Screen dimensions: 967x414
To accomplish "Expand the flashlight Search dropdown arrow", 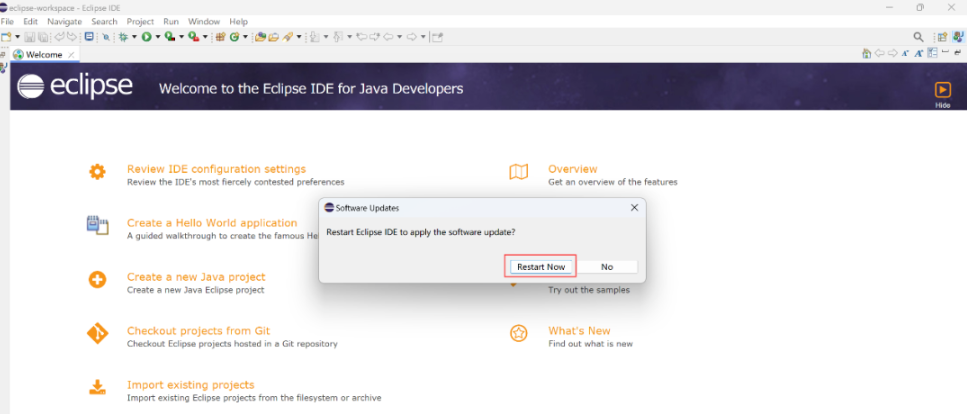I will coord(299,37).
